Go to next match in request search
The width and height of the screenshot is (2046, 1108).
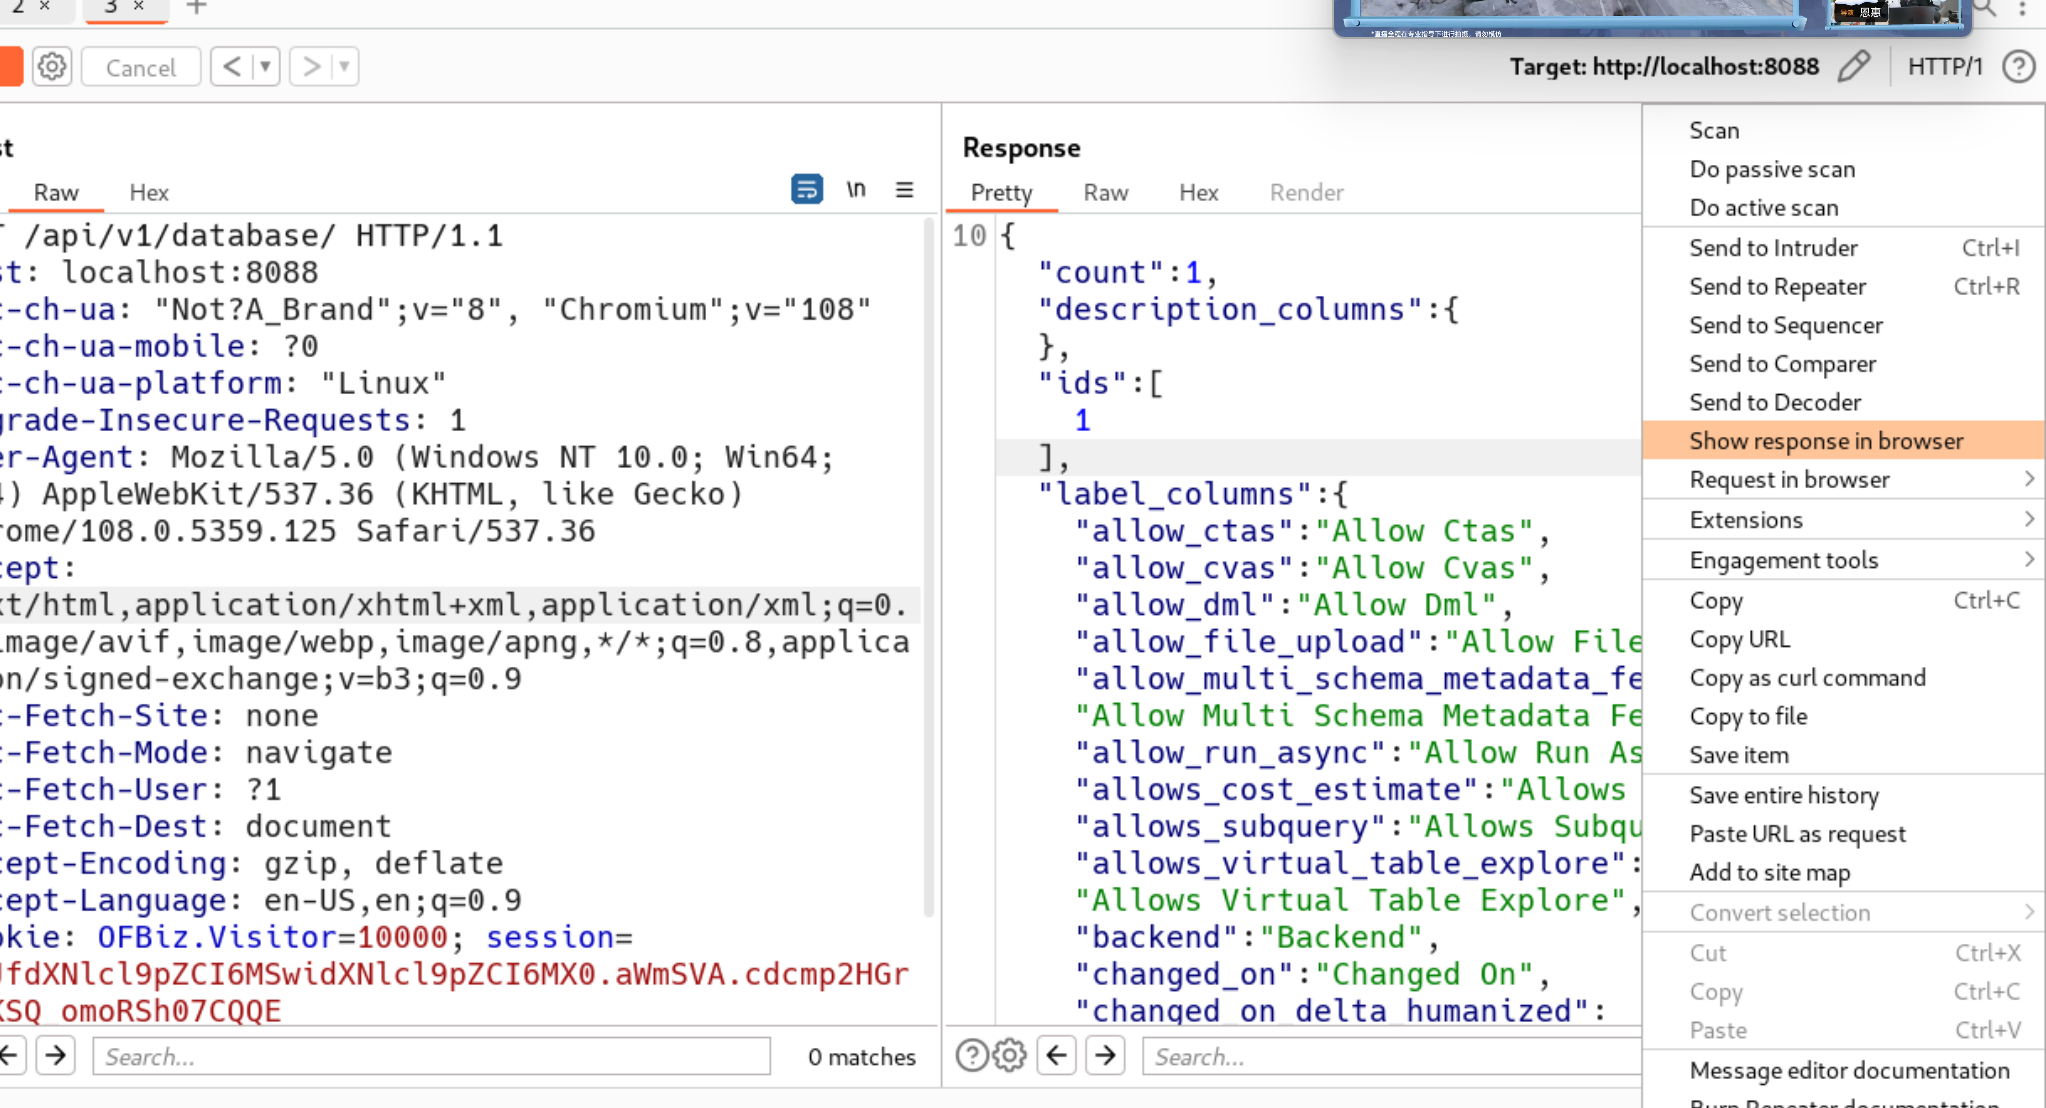[56, 1056]
